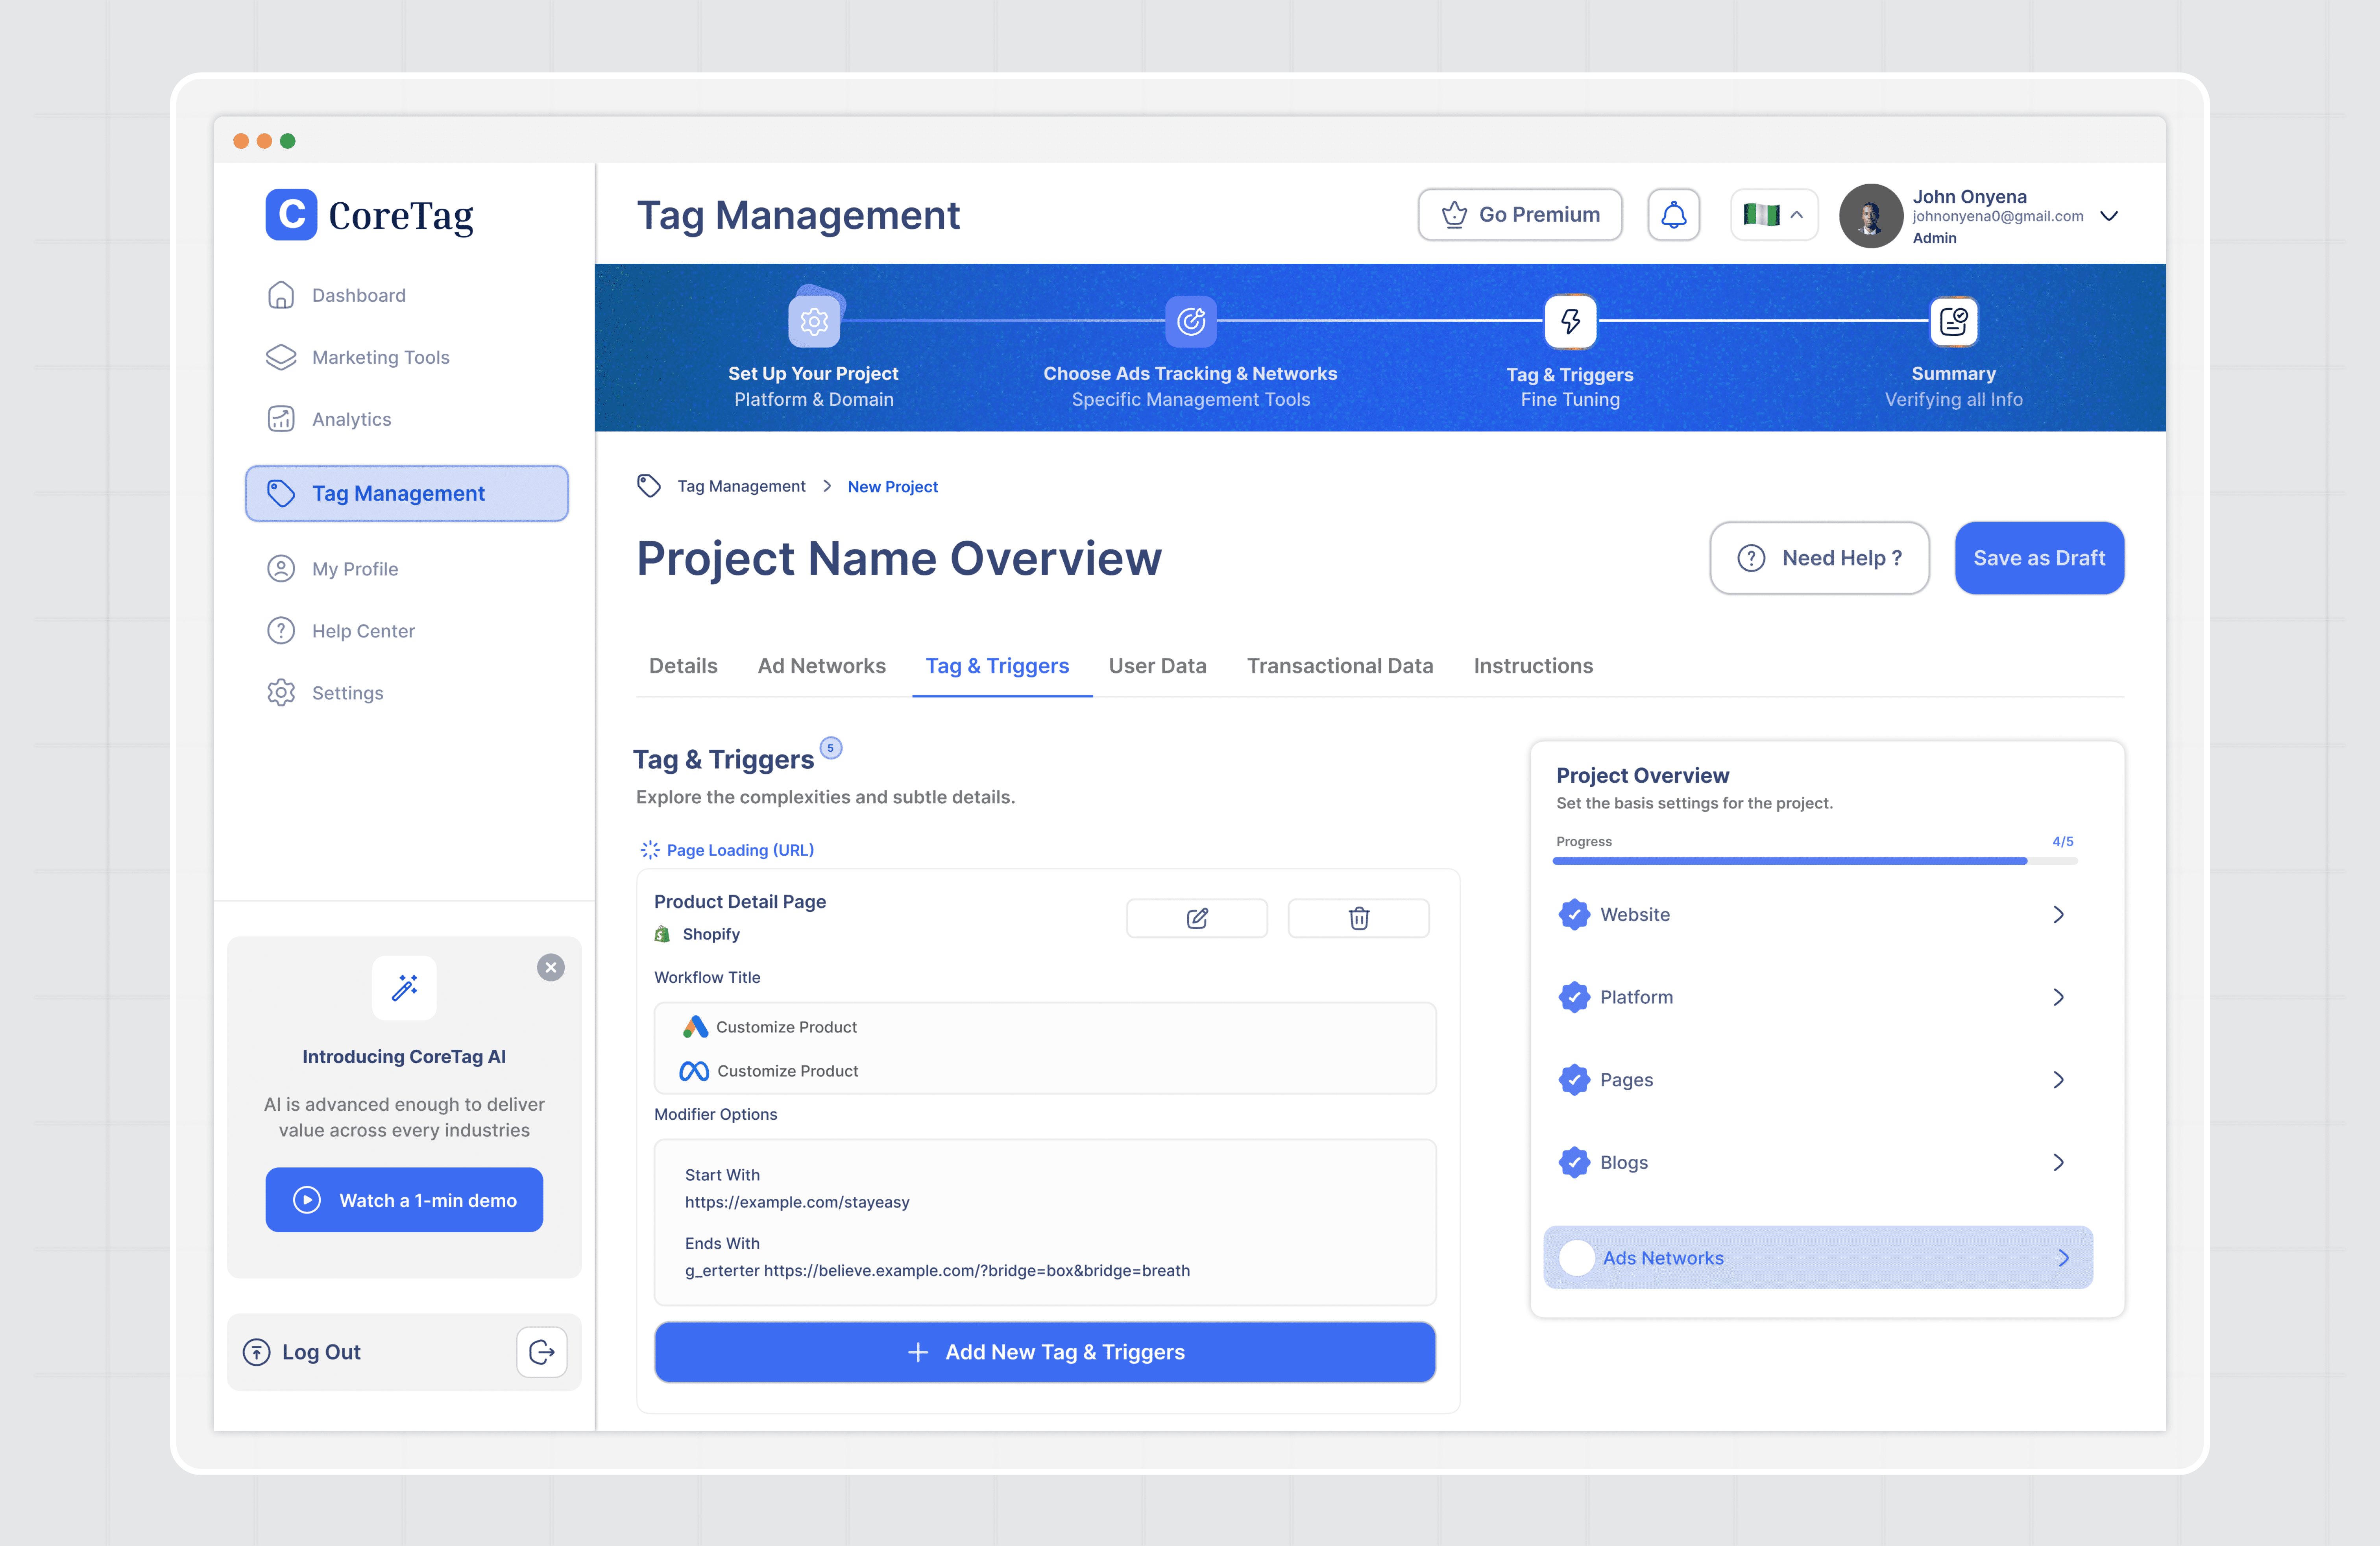Go to Analytics in the sidebar
Viewport: 2380px width, 1546px height.
pyautogui.click(x=329, y=419)
